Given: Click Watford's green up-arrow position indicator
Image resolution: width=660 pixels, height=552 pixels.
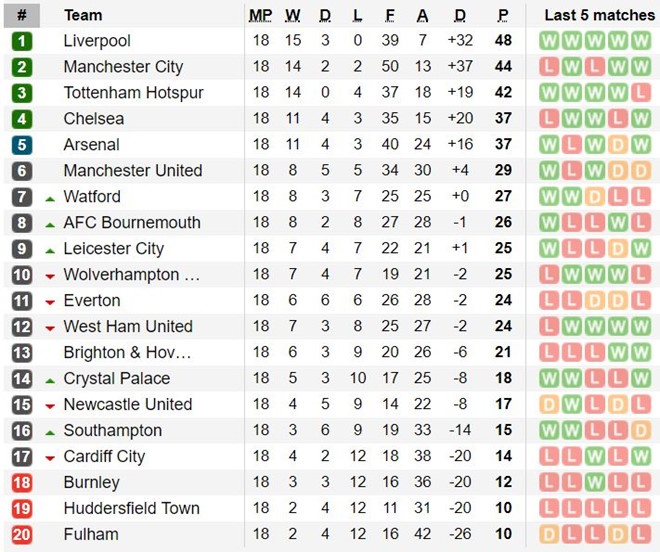Looking at the screenshot, I should click(49, 197).
